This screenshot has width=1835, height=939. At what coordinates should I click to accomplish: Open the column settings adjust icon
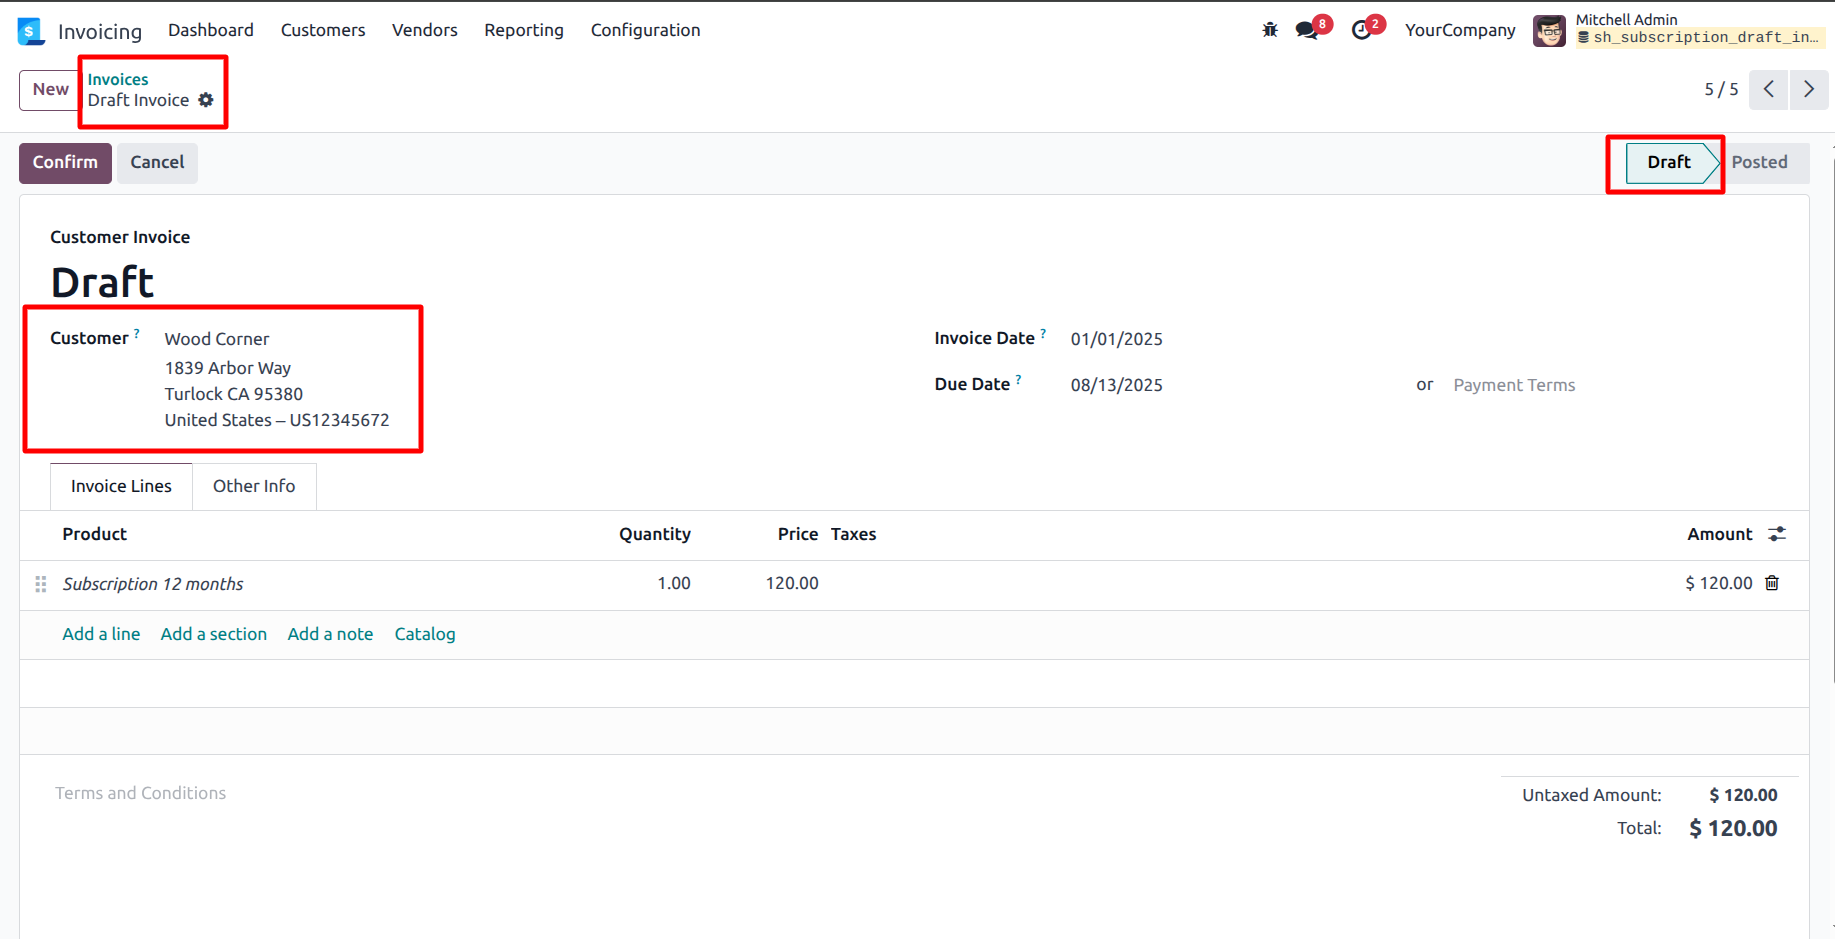(1777, 534)
